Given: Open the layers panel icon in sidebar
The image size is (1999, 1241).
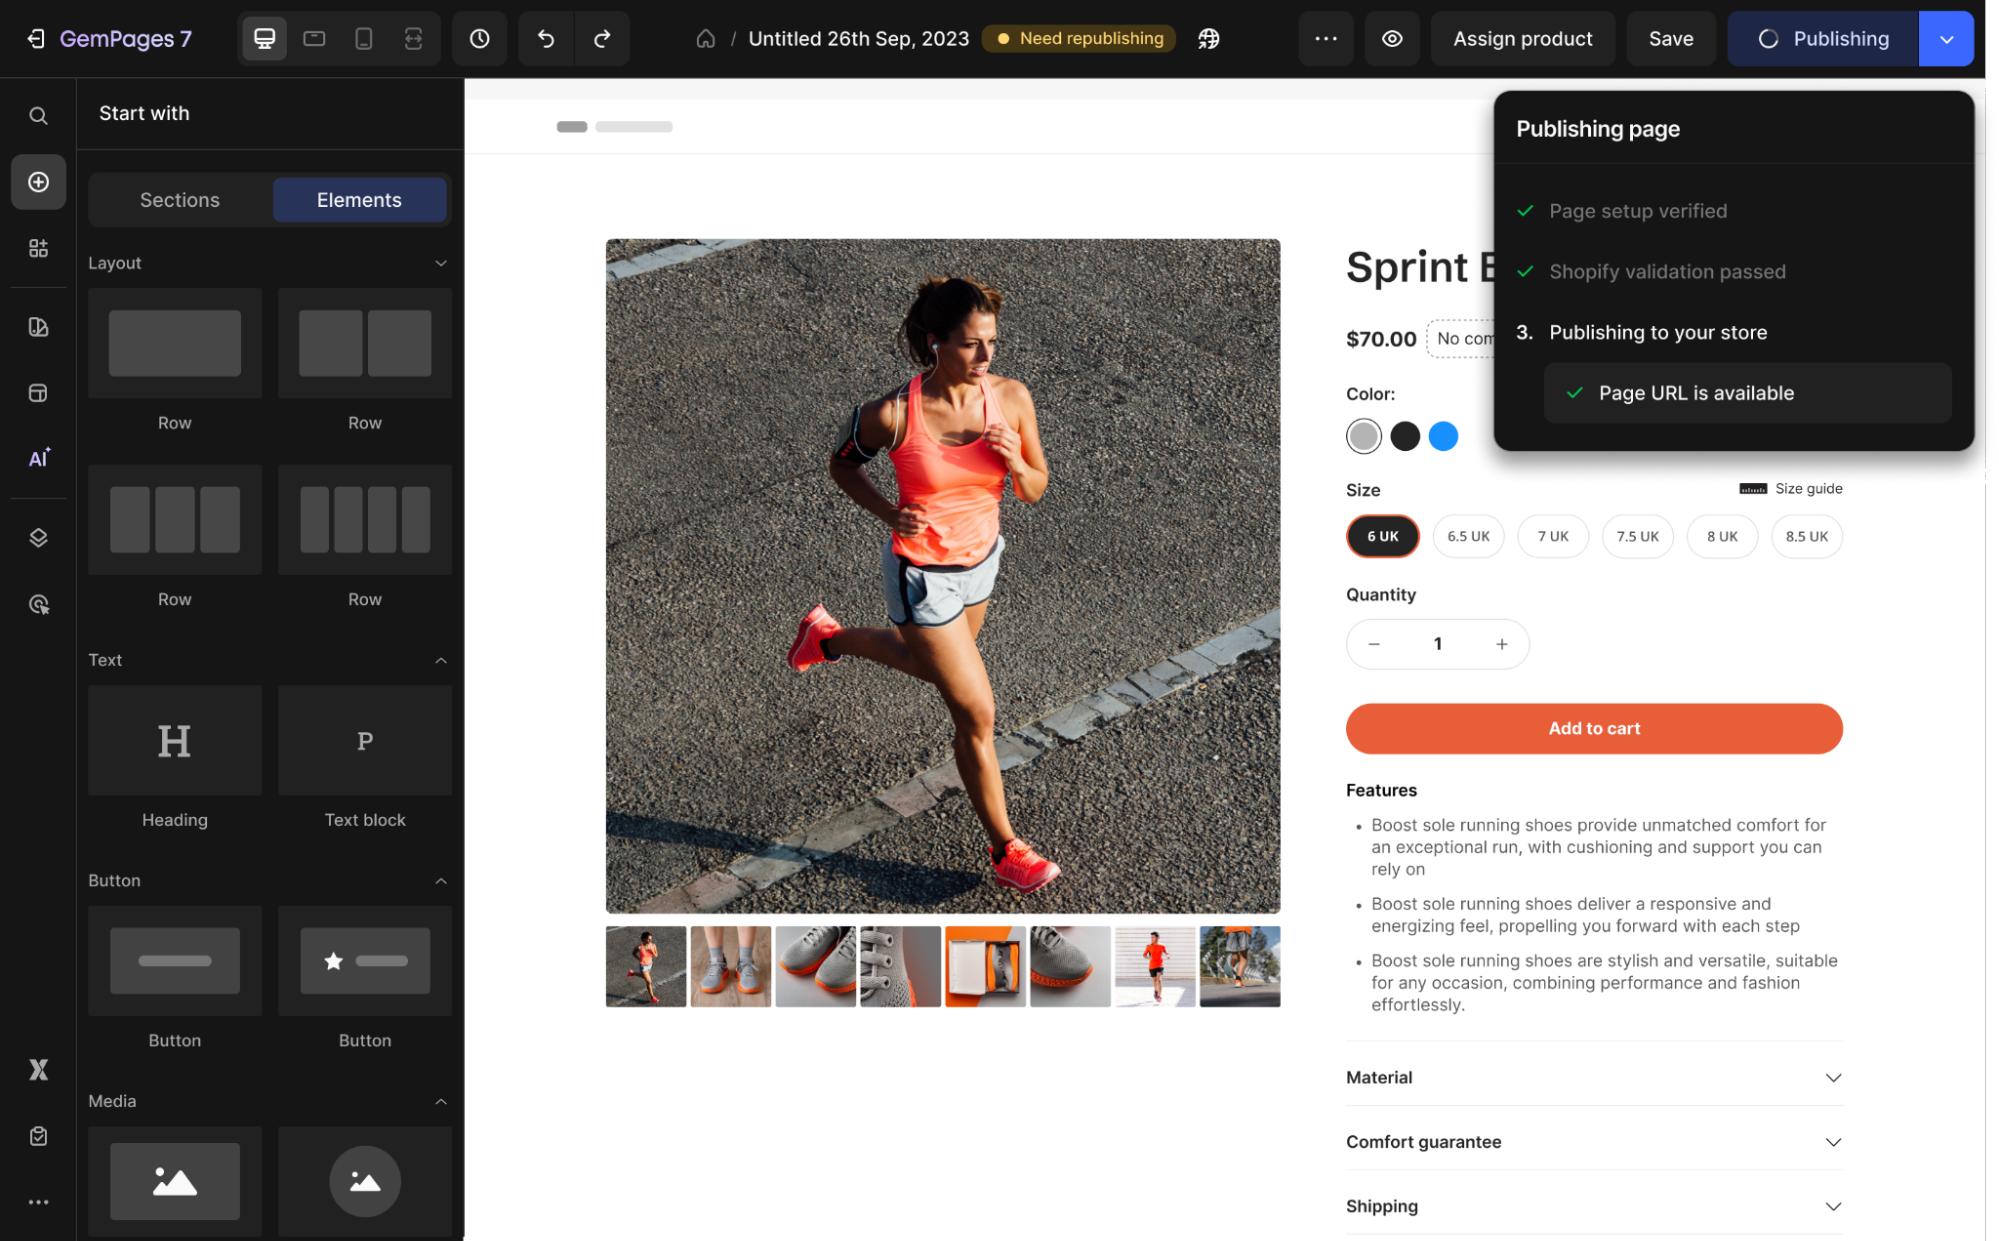Looking at the screenshot, I should coord(38,537).
